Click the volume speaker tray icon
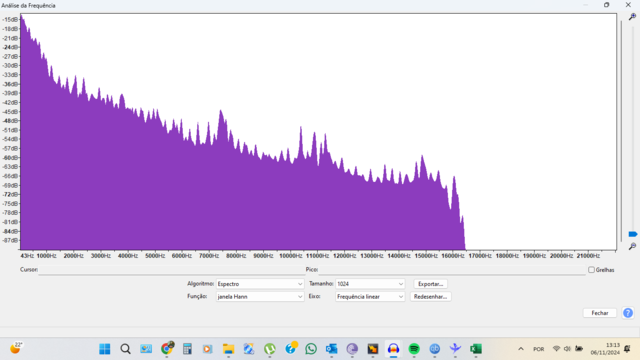 (x=567, y=349)
